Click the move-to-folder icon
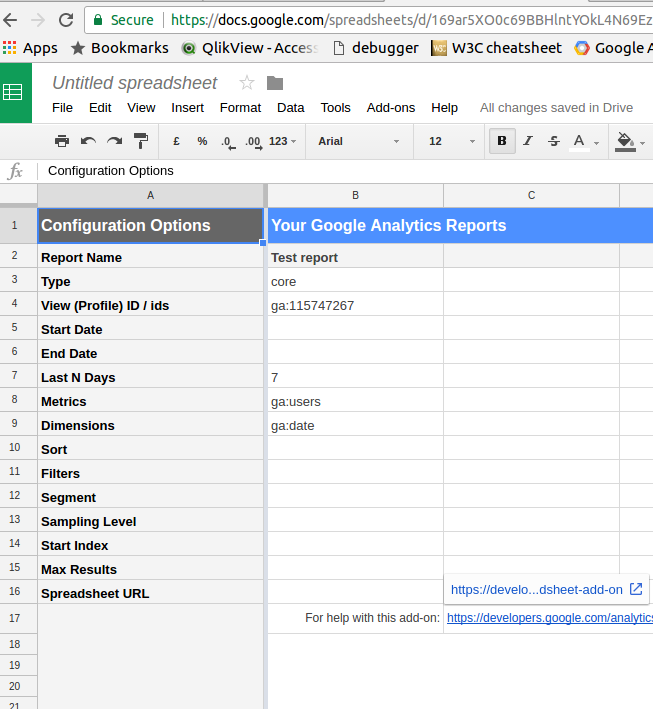653x709 pixels. click(275, 83)
